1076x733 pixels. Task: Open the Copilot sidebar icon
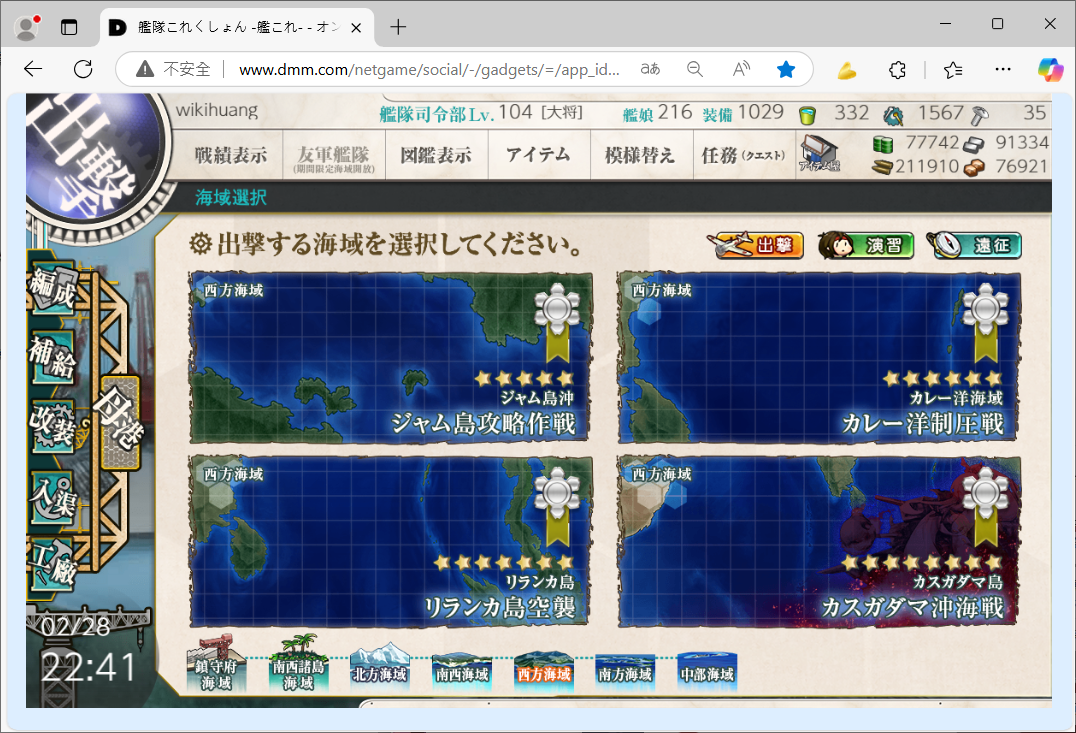click(x=1051, y=69)
